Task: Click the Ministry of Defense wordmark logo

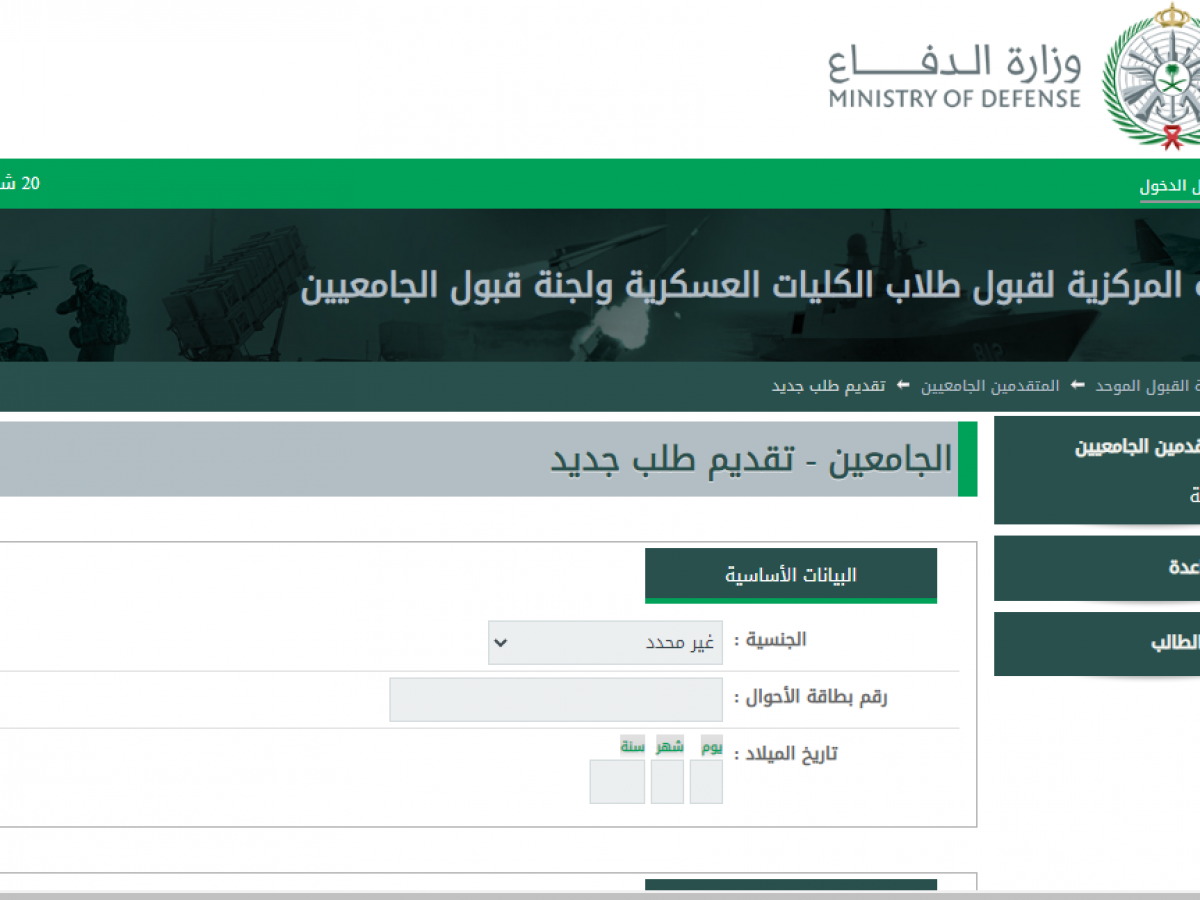Action: click(x=954, y=77)
